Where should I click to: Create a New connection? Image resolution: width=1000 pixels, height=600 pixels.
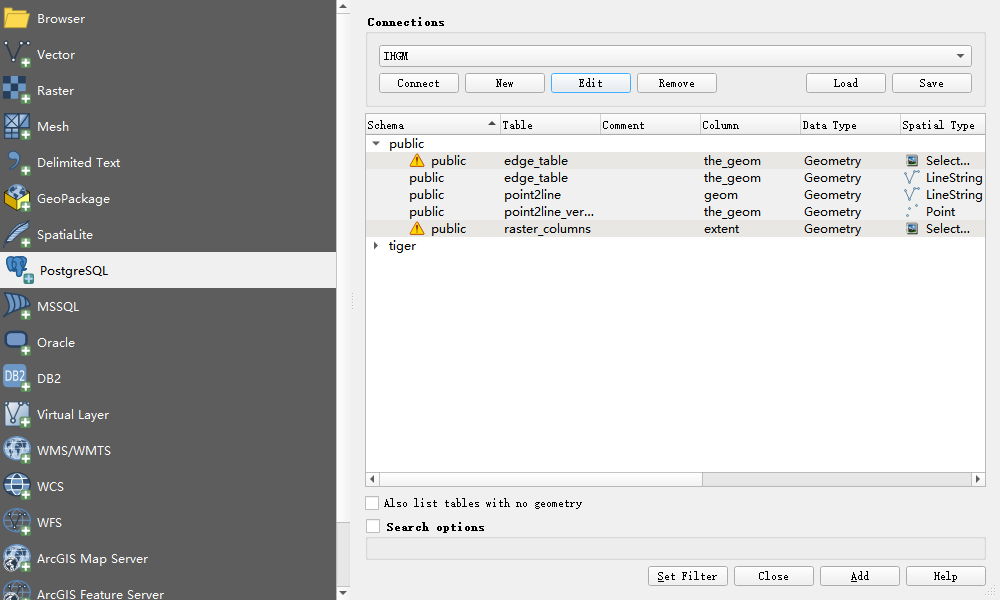click(504, 84)
